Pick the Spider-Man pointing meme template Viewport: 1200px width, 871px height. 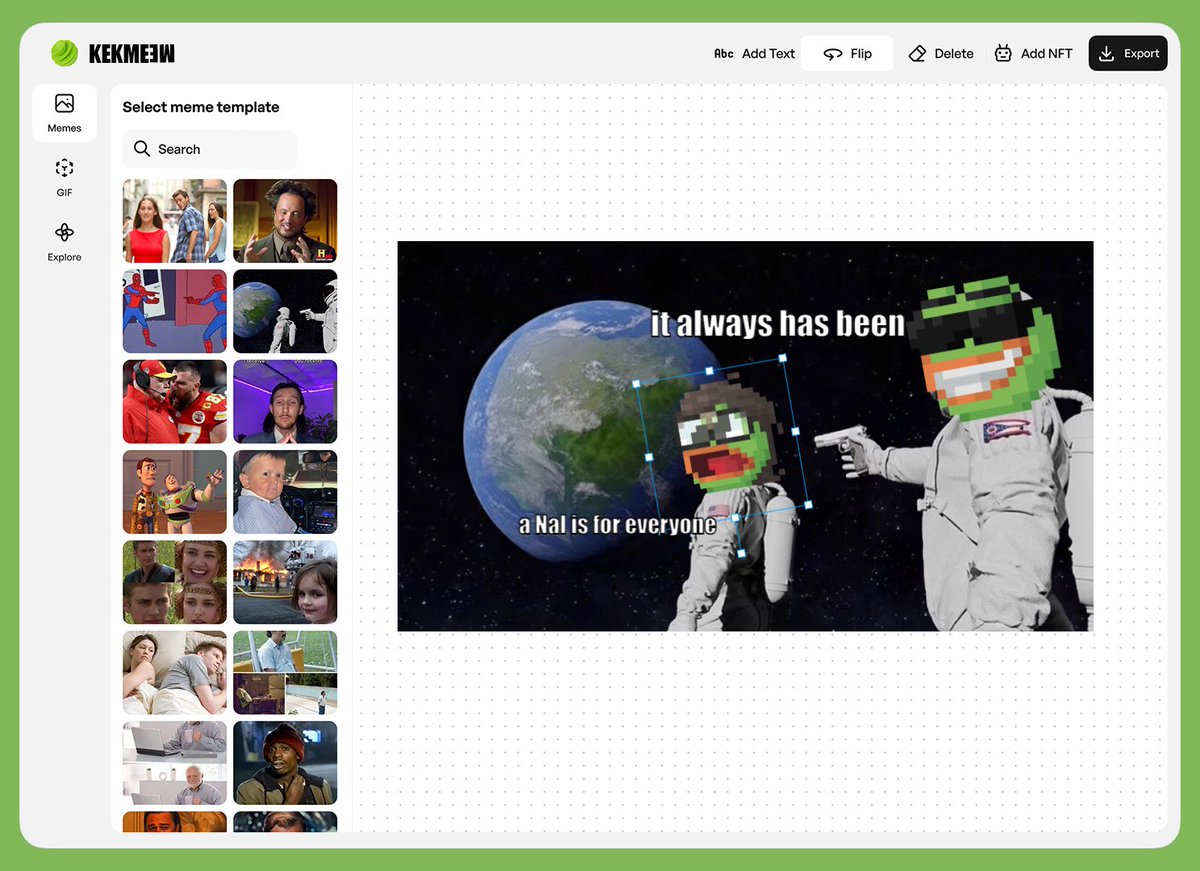[x=174, y=311]
